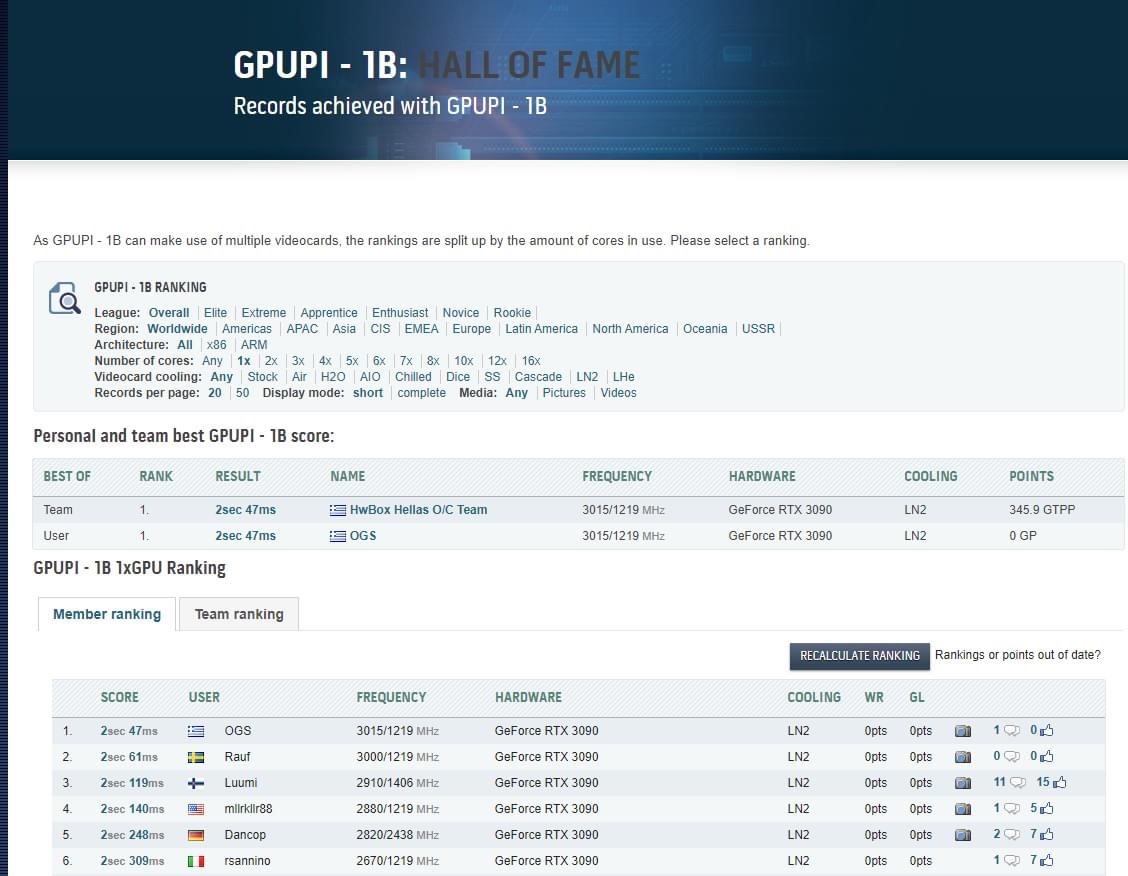Image resolution: width=1128 pixels, height=876 pixels.
Task: Open screenshot camera icon in OGS ranking row
Action: (x=963, y=731)
